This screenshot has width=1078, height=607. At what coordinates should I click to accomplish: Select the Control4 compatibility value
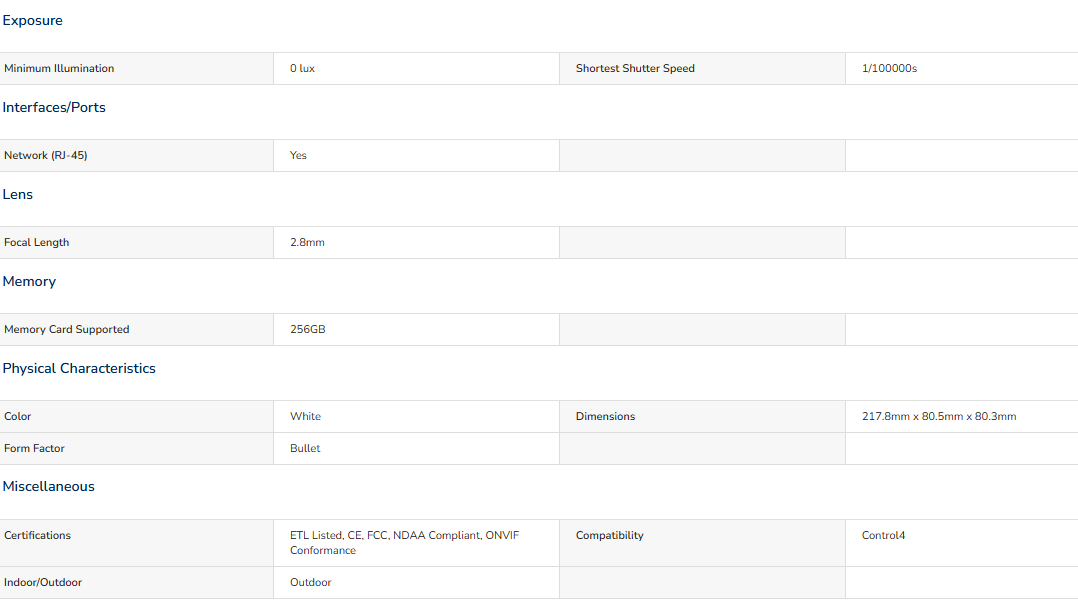pyautogui.click(x=883, y=536)
